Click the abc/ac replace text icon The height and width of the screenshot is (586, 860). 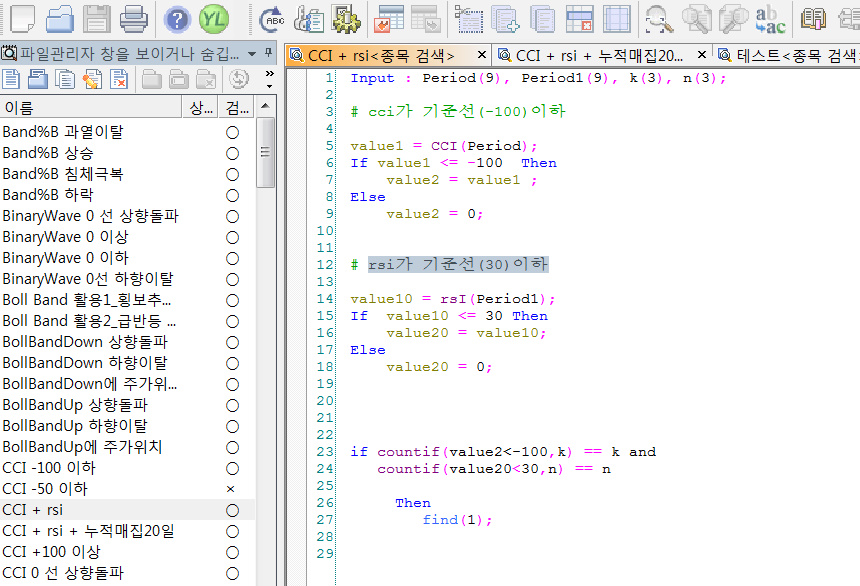[770, 17]
